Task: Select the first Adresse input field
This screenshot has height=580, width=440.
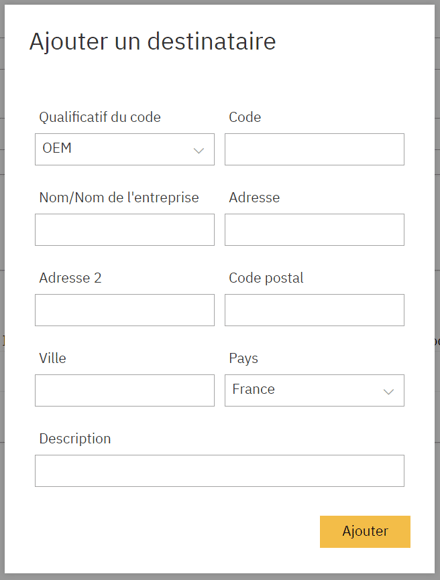Action: tap(314, 230)
